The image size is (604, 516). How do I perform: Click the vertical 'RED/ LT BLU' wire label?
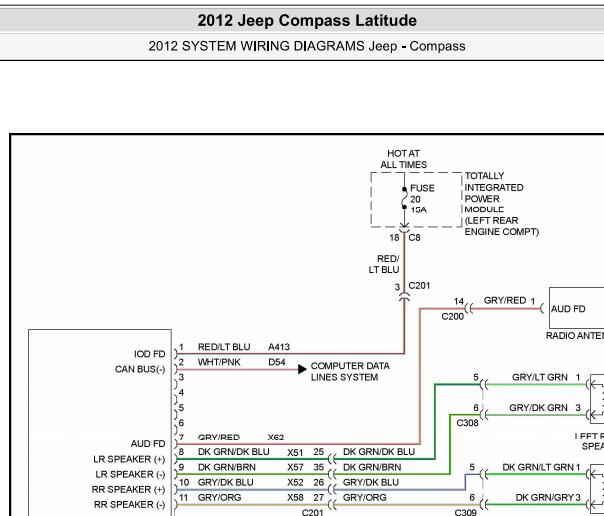pos(384,264)
